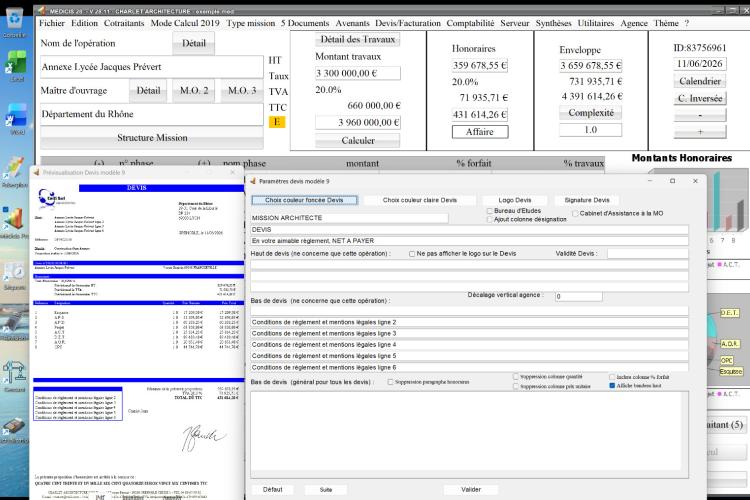
Task: Click the plus button under C. Inversée
Action: pyautogui.click(x=700, y=132)
